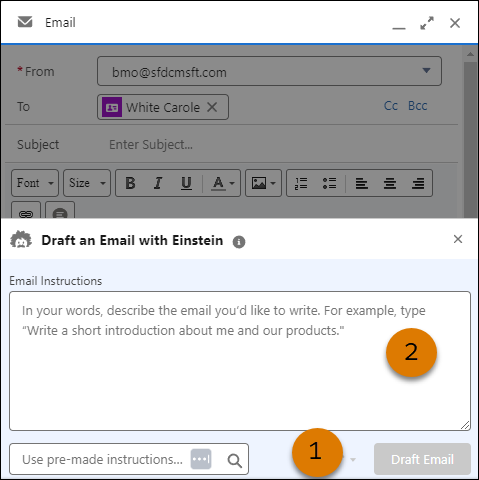Open the insert image dropdown

point(263,183)
